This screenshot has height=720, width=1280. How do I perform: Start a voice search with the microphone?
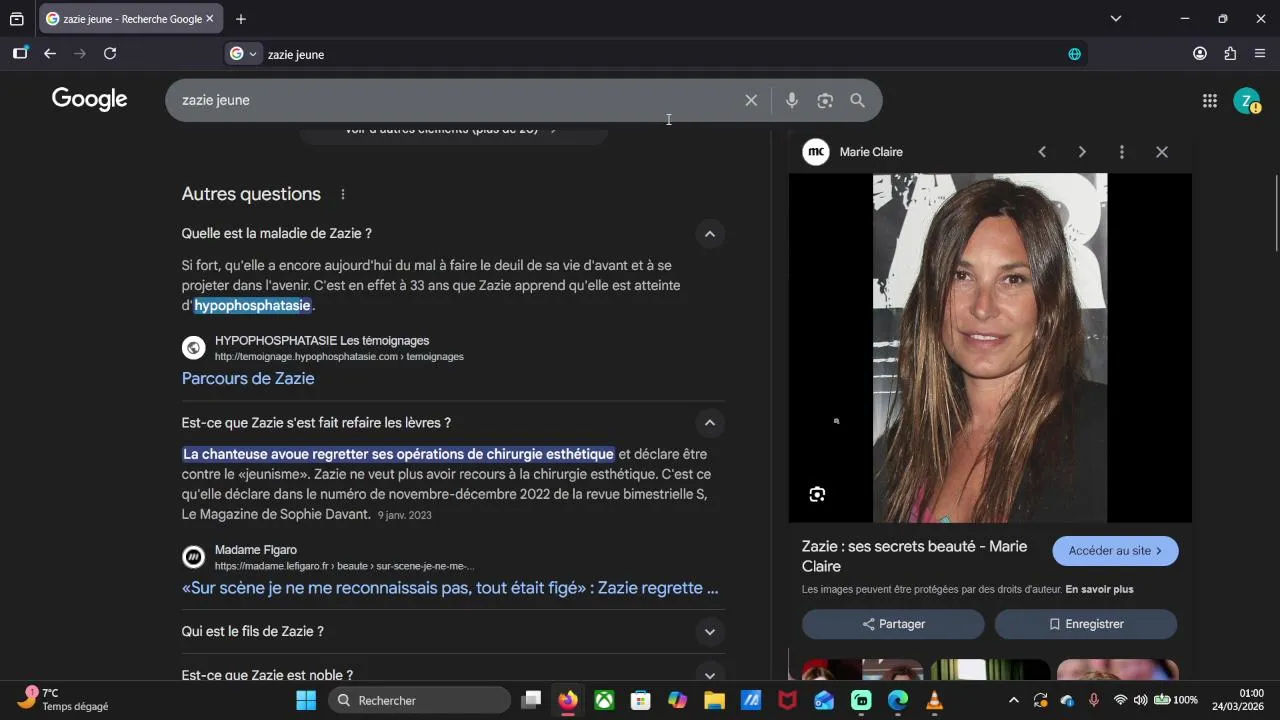coord(791,100)
